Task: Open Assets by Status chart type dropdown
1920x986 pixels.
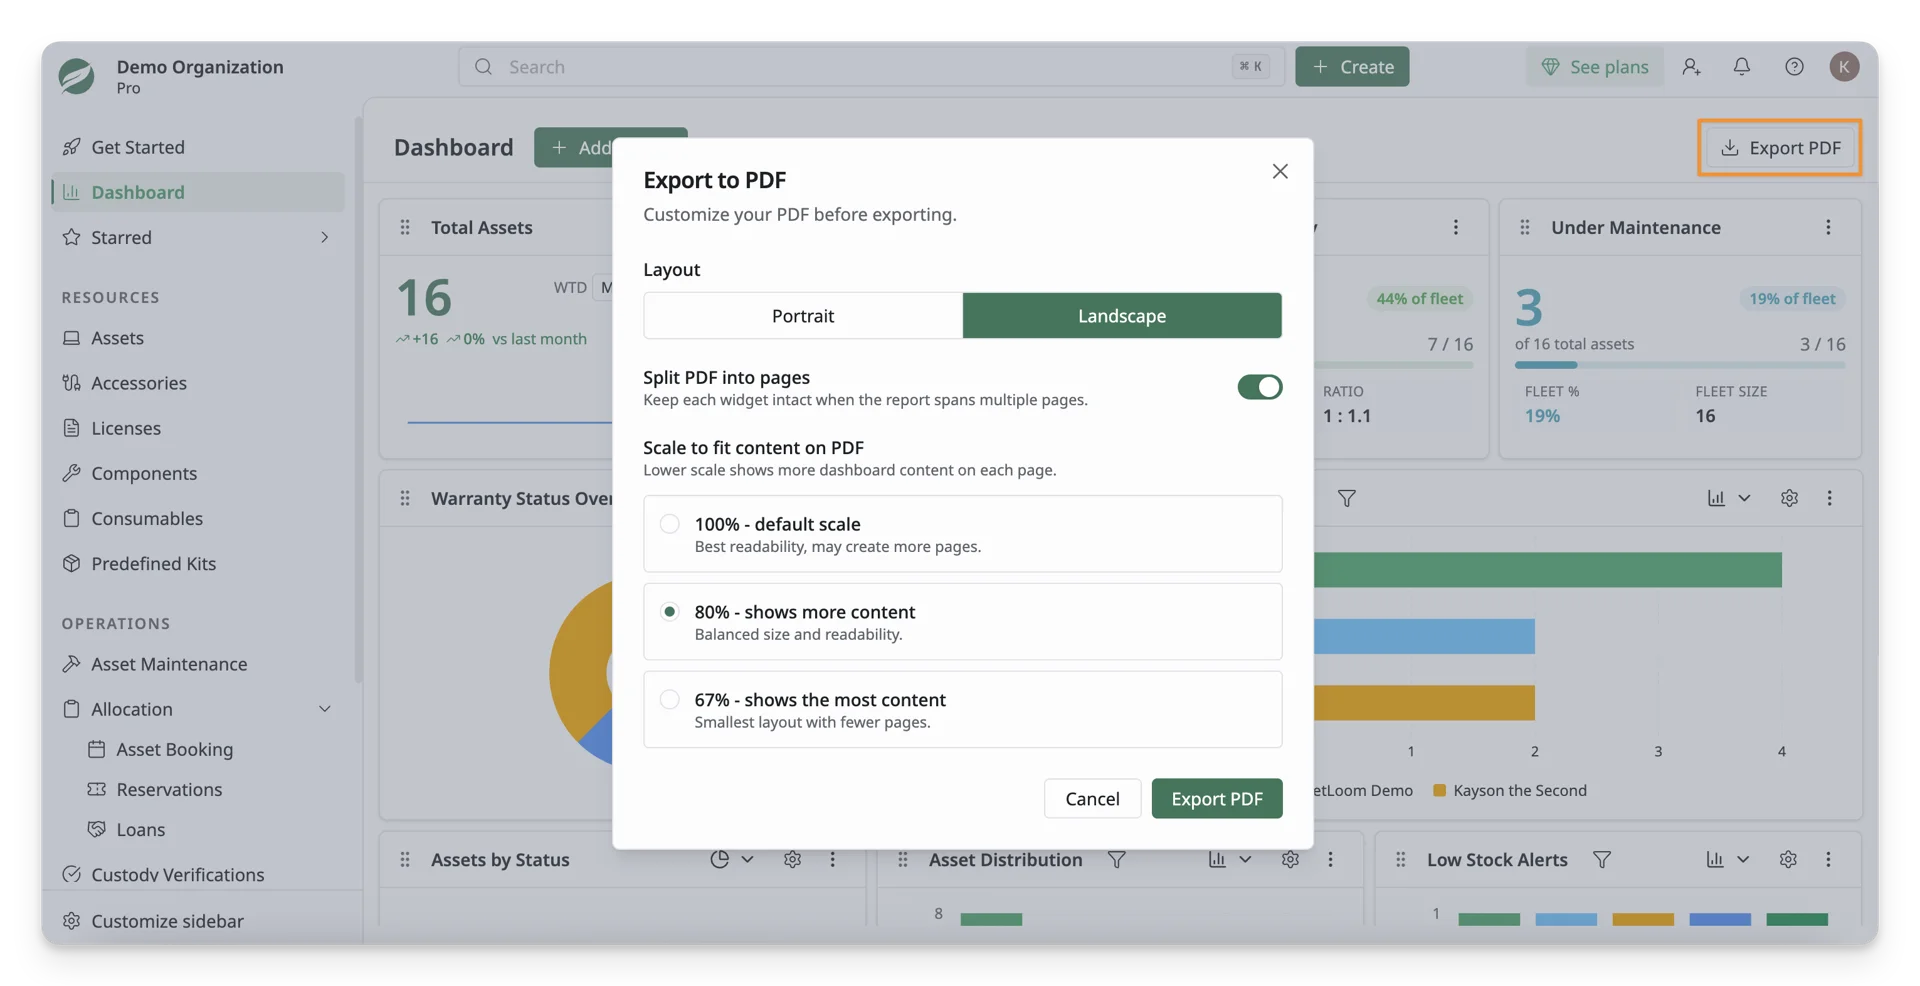Action: click(x=731, y=860)
